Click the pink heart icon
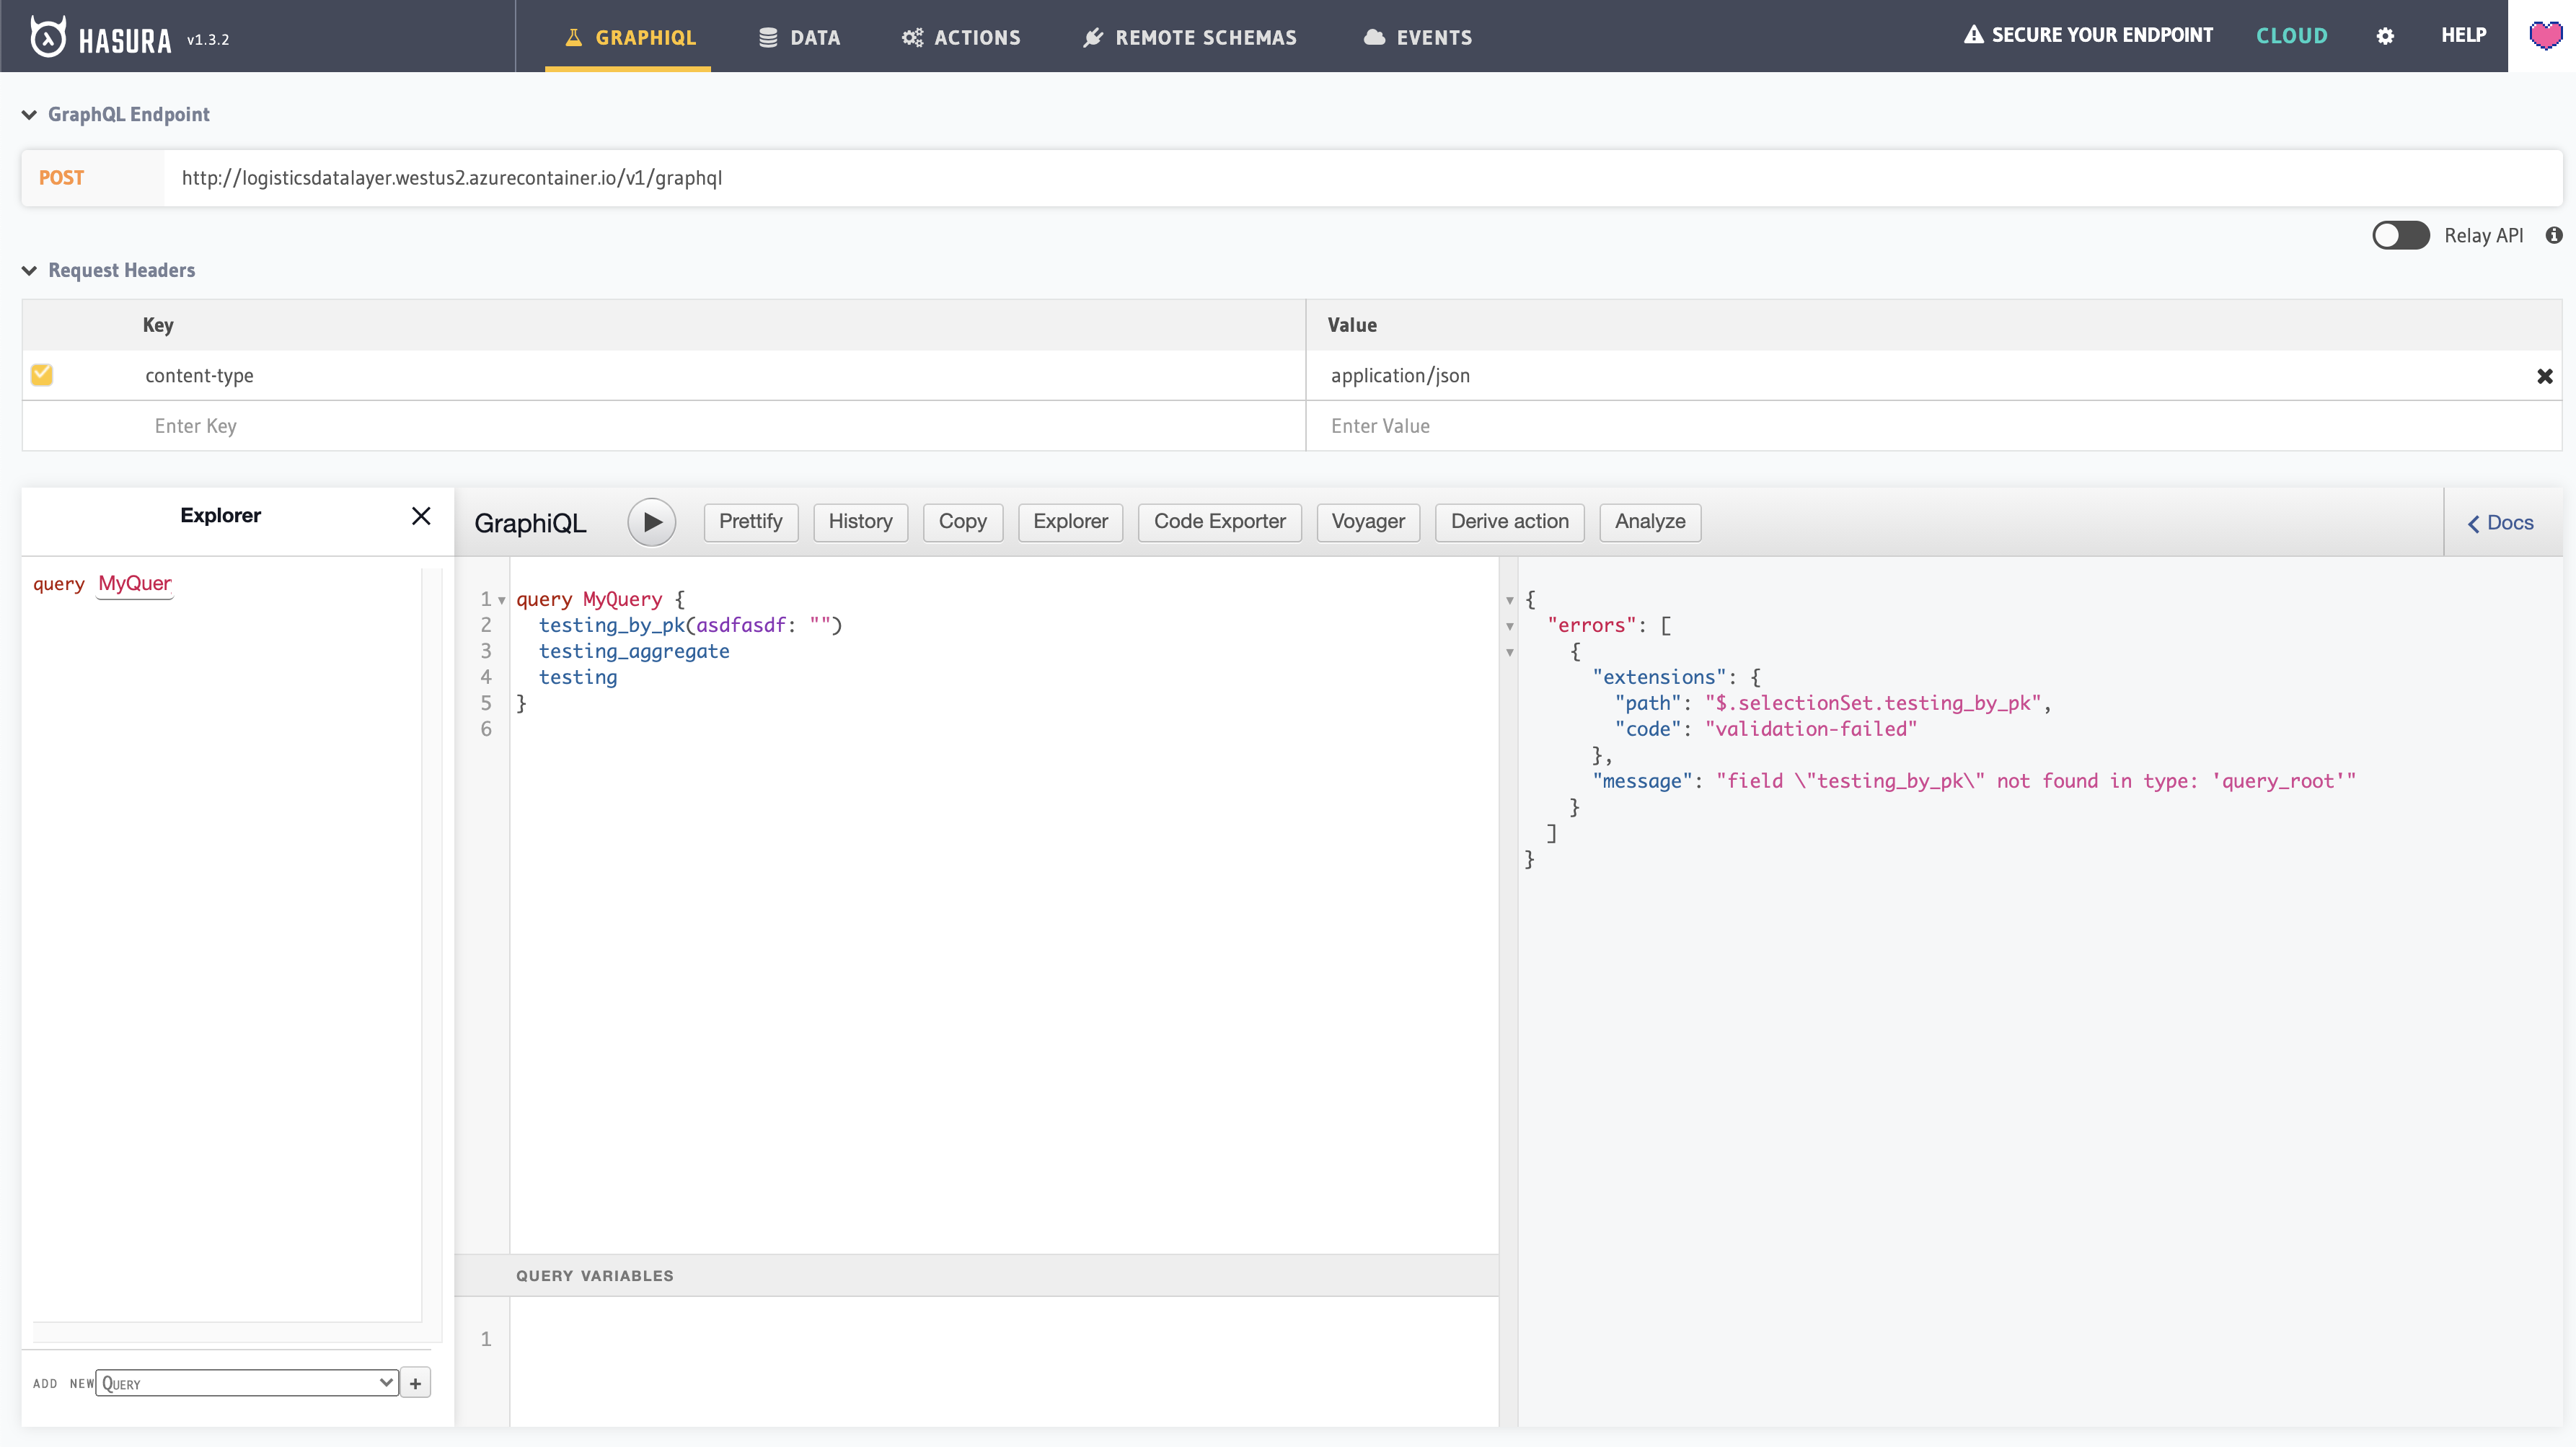The image size is (2576, 1447). pos(2545,36)
